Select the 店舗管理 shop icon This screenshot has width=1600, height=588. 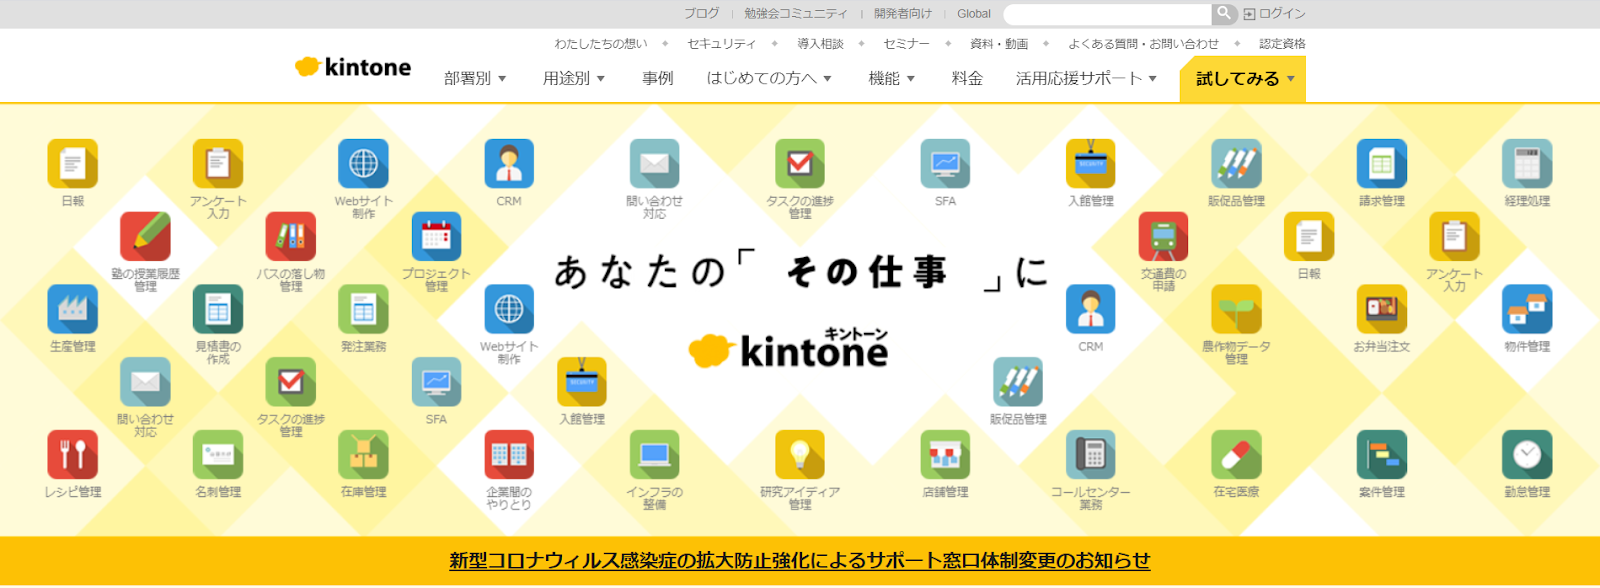click(945, 455)
